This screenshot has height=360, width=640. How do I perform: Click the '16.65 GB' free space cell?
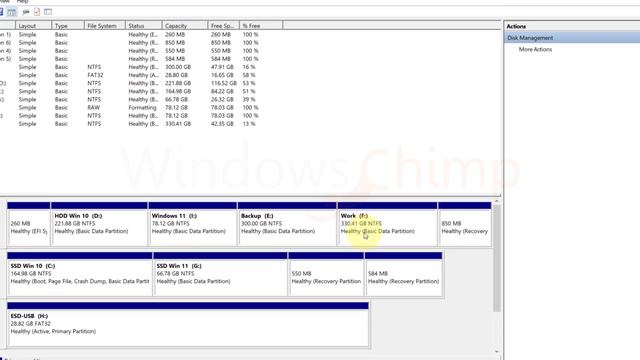point(222,75)
